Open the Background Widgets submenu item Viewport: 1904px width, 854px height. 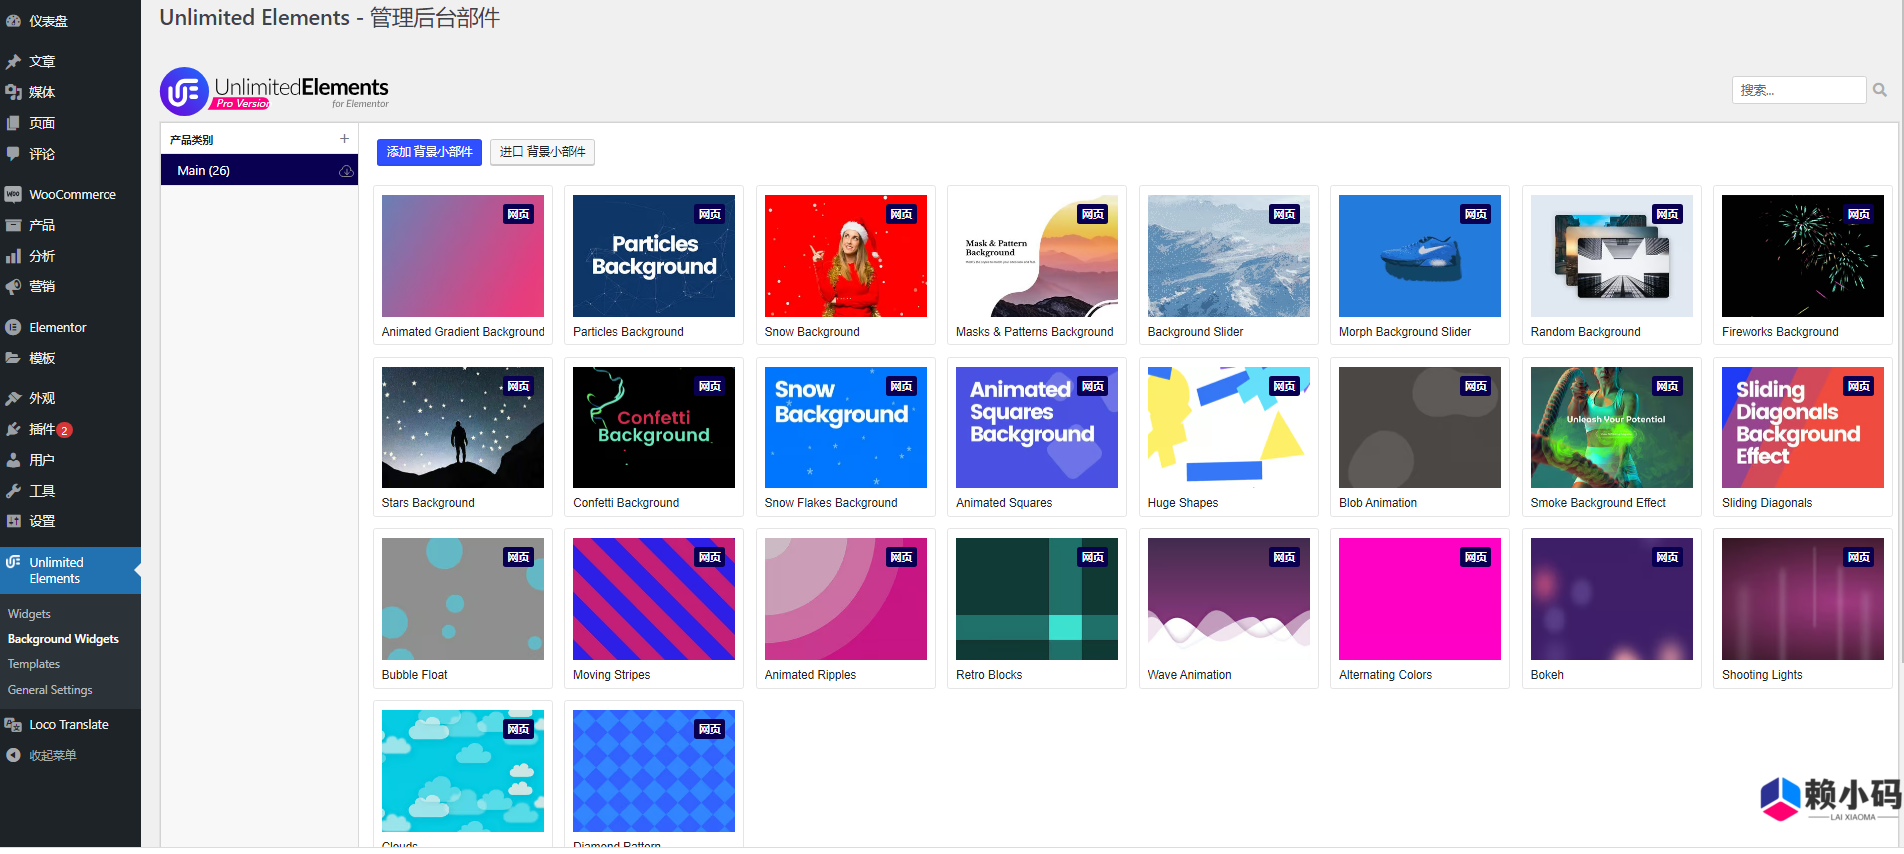[63, 639]
